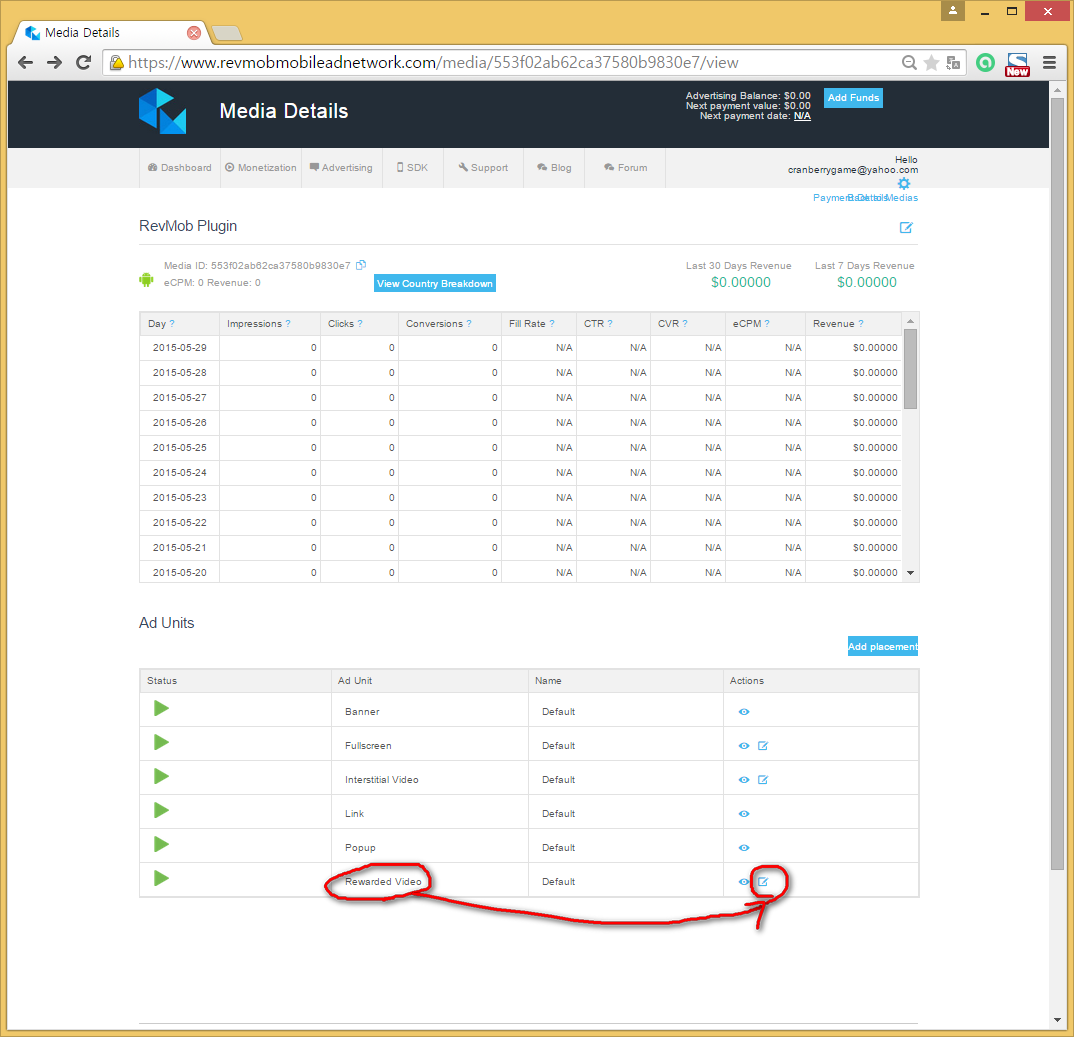This screenshot has width=1074, height=1037.
Task: Open the extension icon labeled New
Action: click(x=1017, y=64)
